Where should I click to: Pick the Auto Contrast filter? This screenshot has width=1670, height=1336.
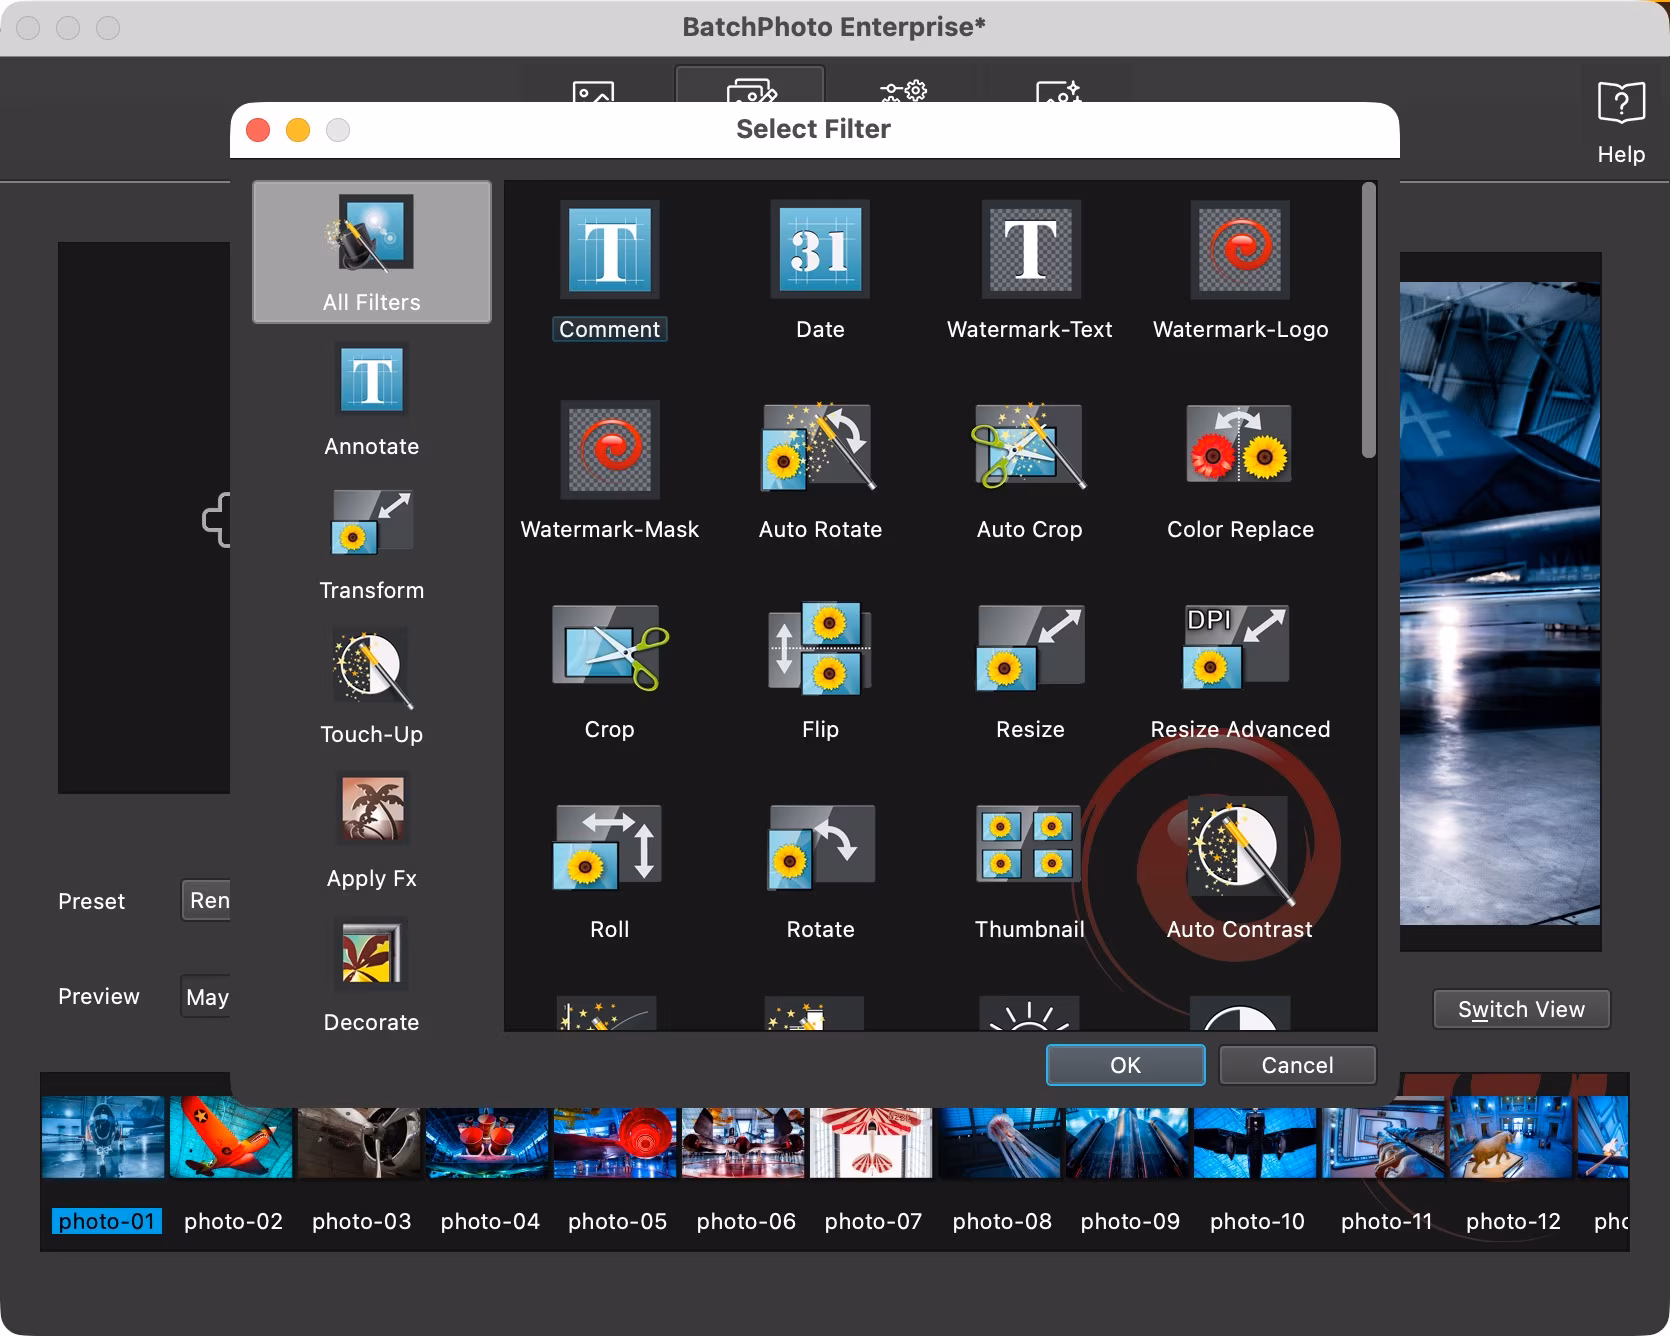coord(1240,850)
